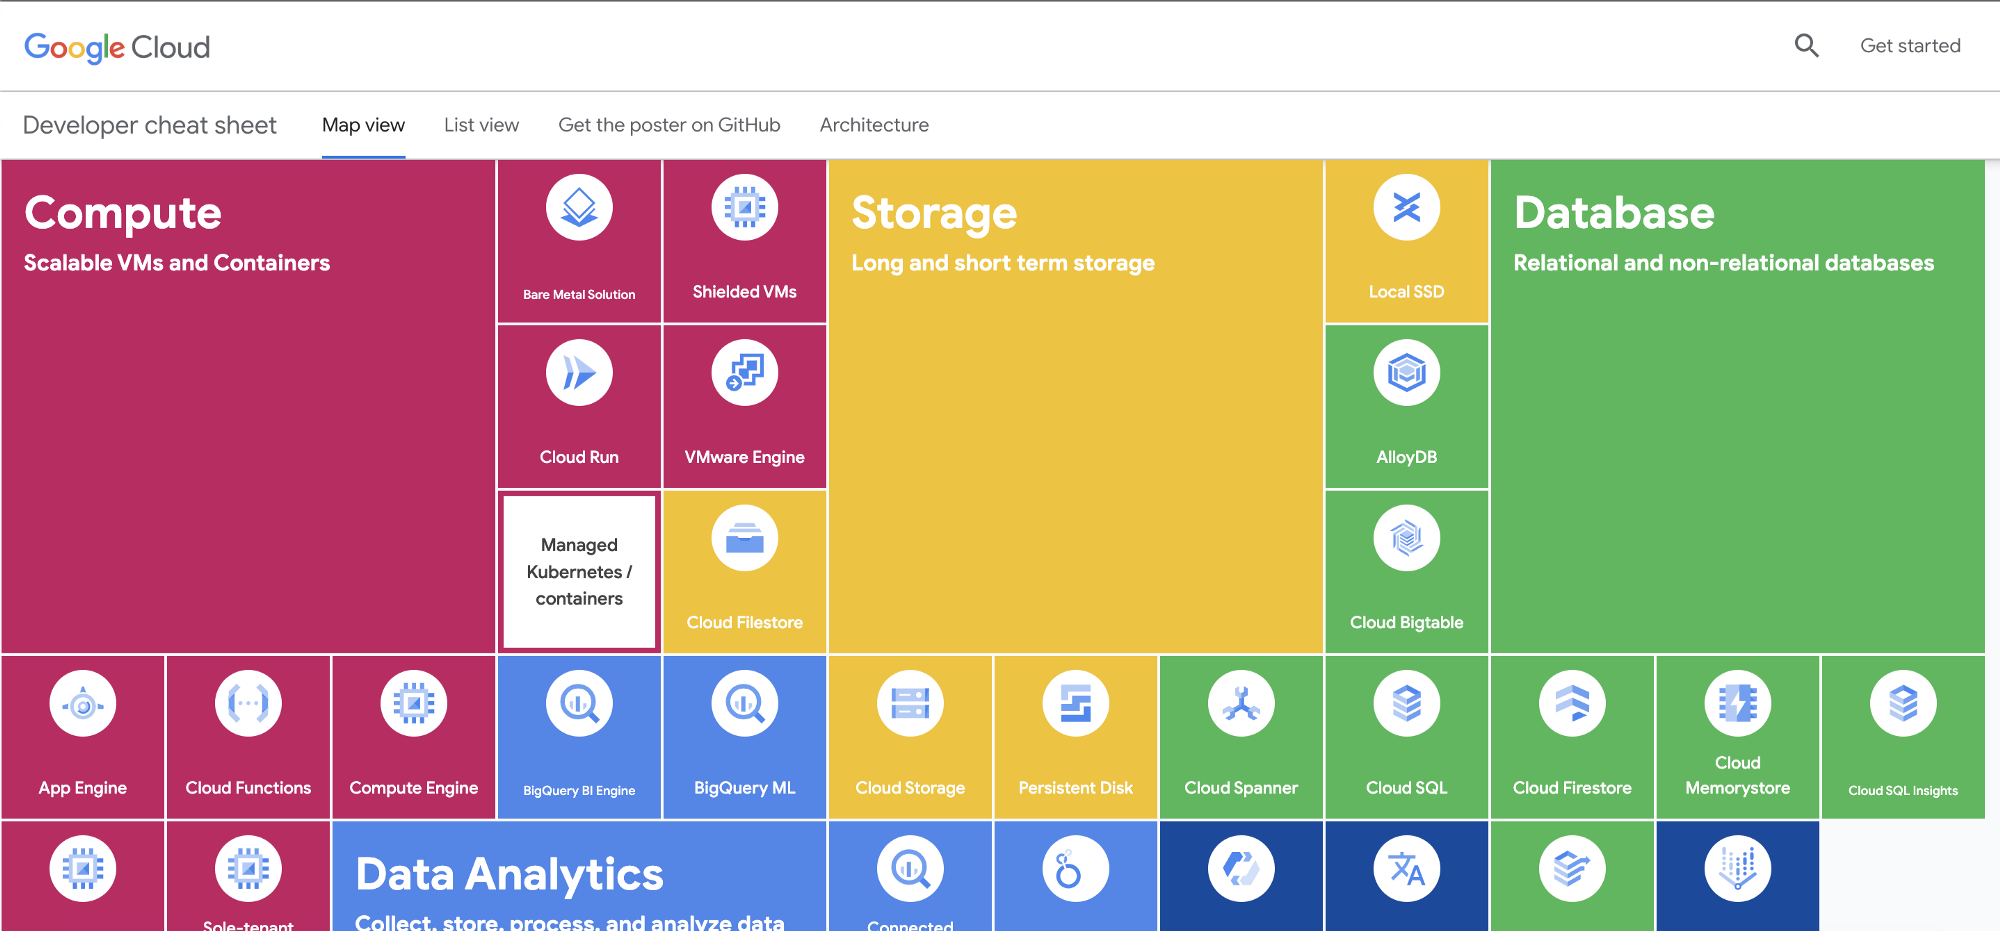The width and height of the screenshot is (2000, 931).
Task: Open the Cloud Firestore icon
Action: [x=1572, y=704]
